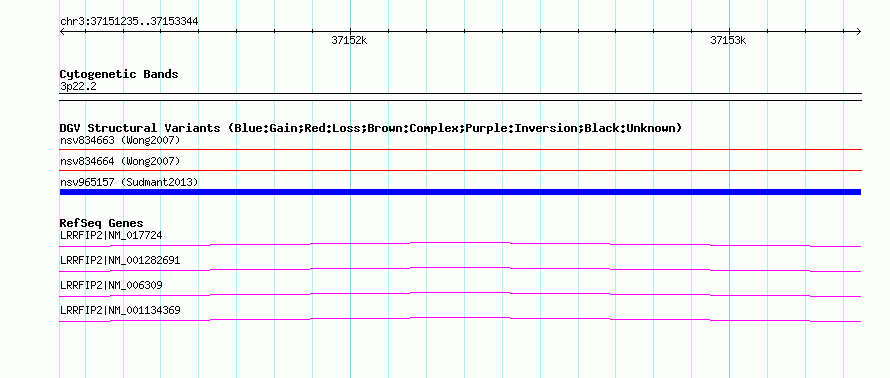The image size is (890, 378).
Task: Click the magenta gene line for NM_001134369
Action: coord(460,319)
